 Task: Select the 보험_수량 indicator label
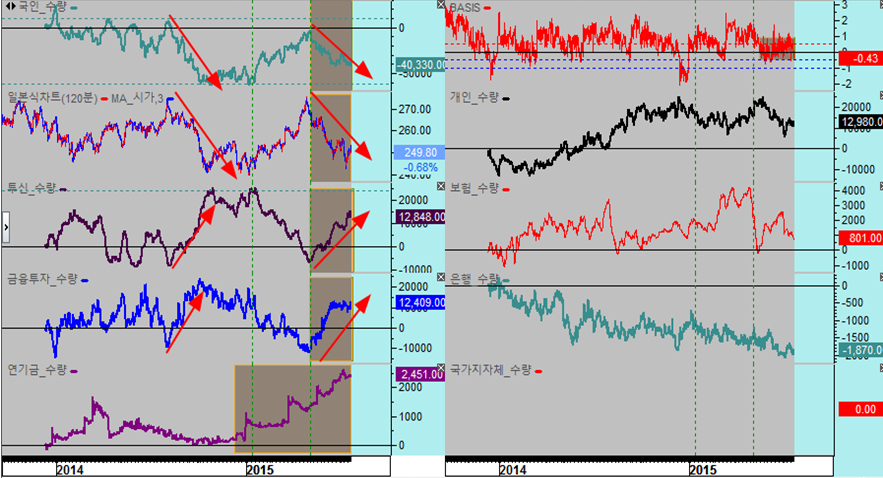[x=474, y=188]
